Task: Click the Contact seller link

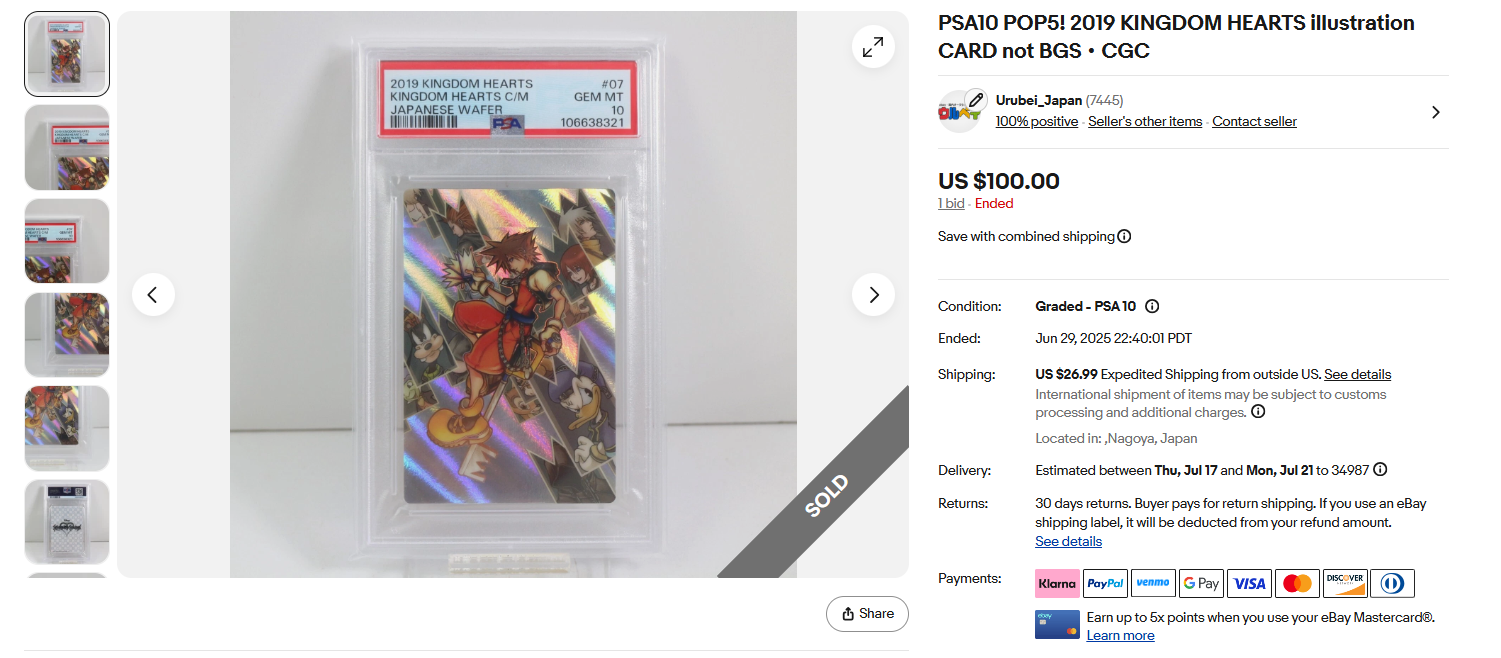Action: tap(1254, 122)
